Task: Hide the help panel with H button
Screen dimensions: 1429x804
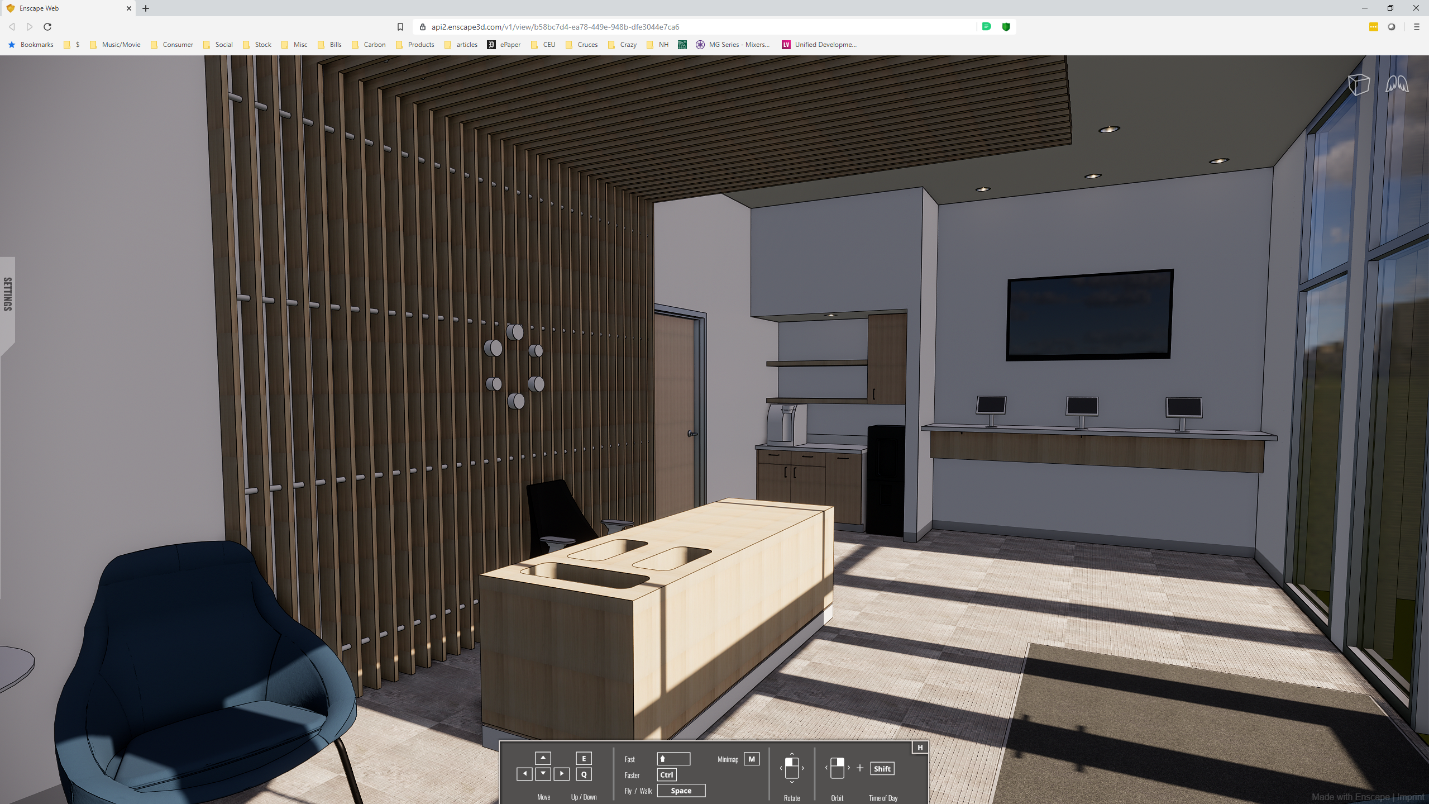Action: [919, 748]
